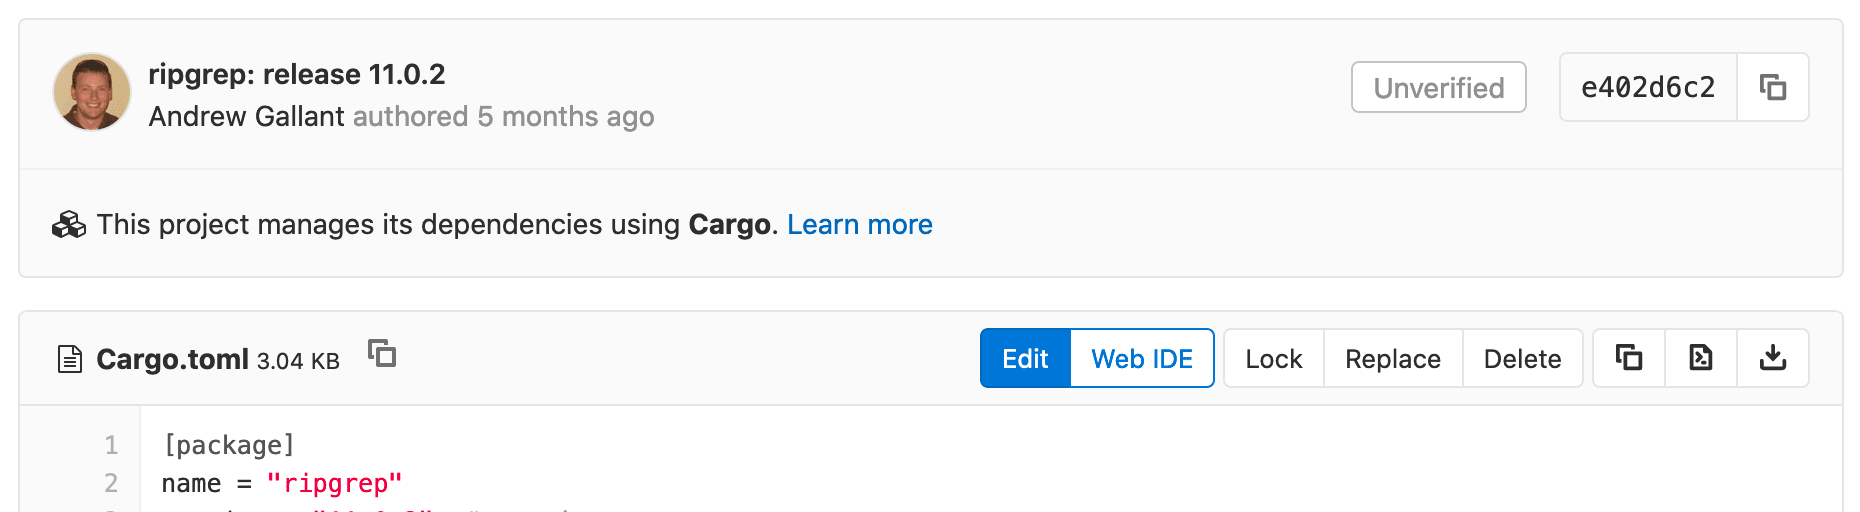Copy the commit SHA to clipboard
The width and height of the screenshot is (1860, 512).
coord(1773,88)
